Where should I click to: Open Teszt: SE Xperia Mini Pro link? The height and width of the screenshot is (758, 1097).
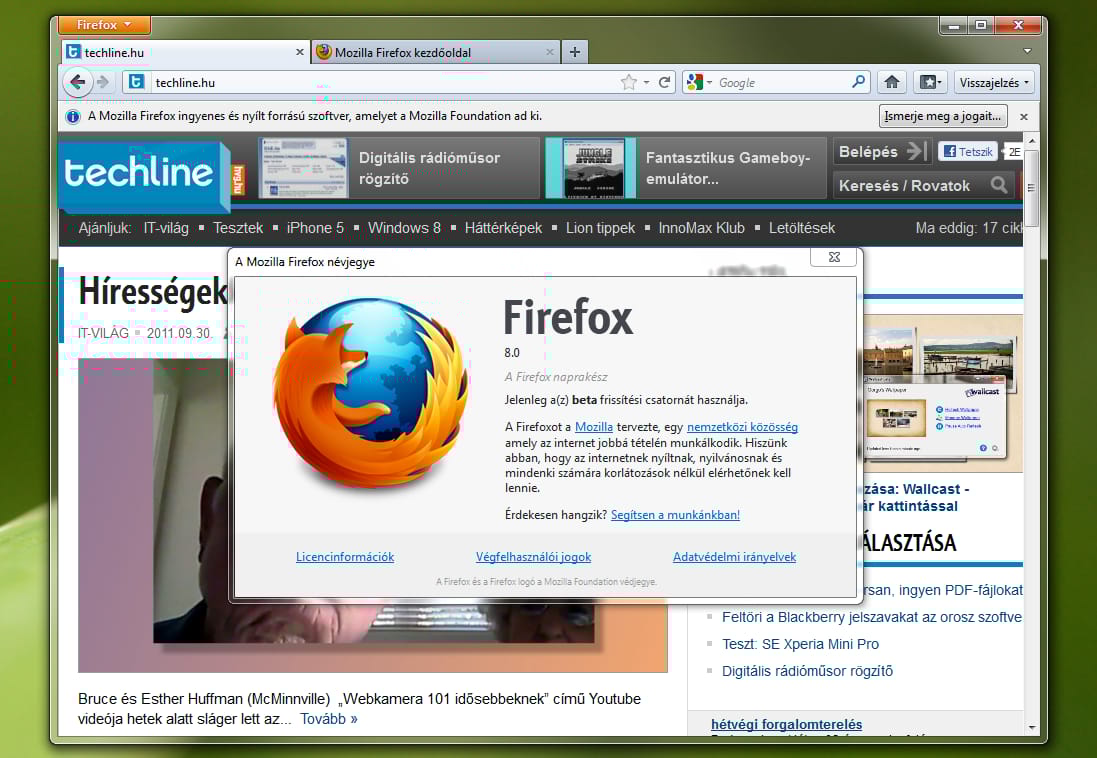tap(800, 644)
